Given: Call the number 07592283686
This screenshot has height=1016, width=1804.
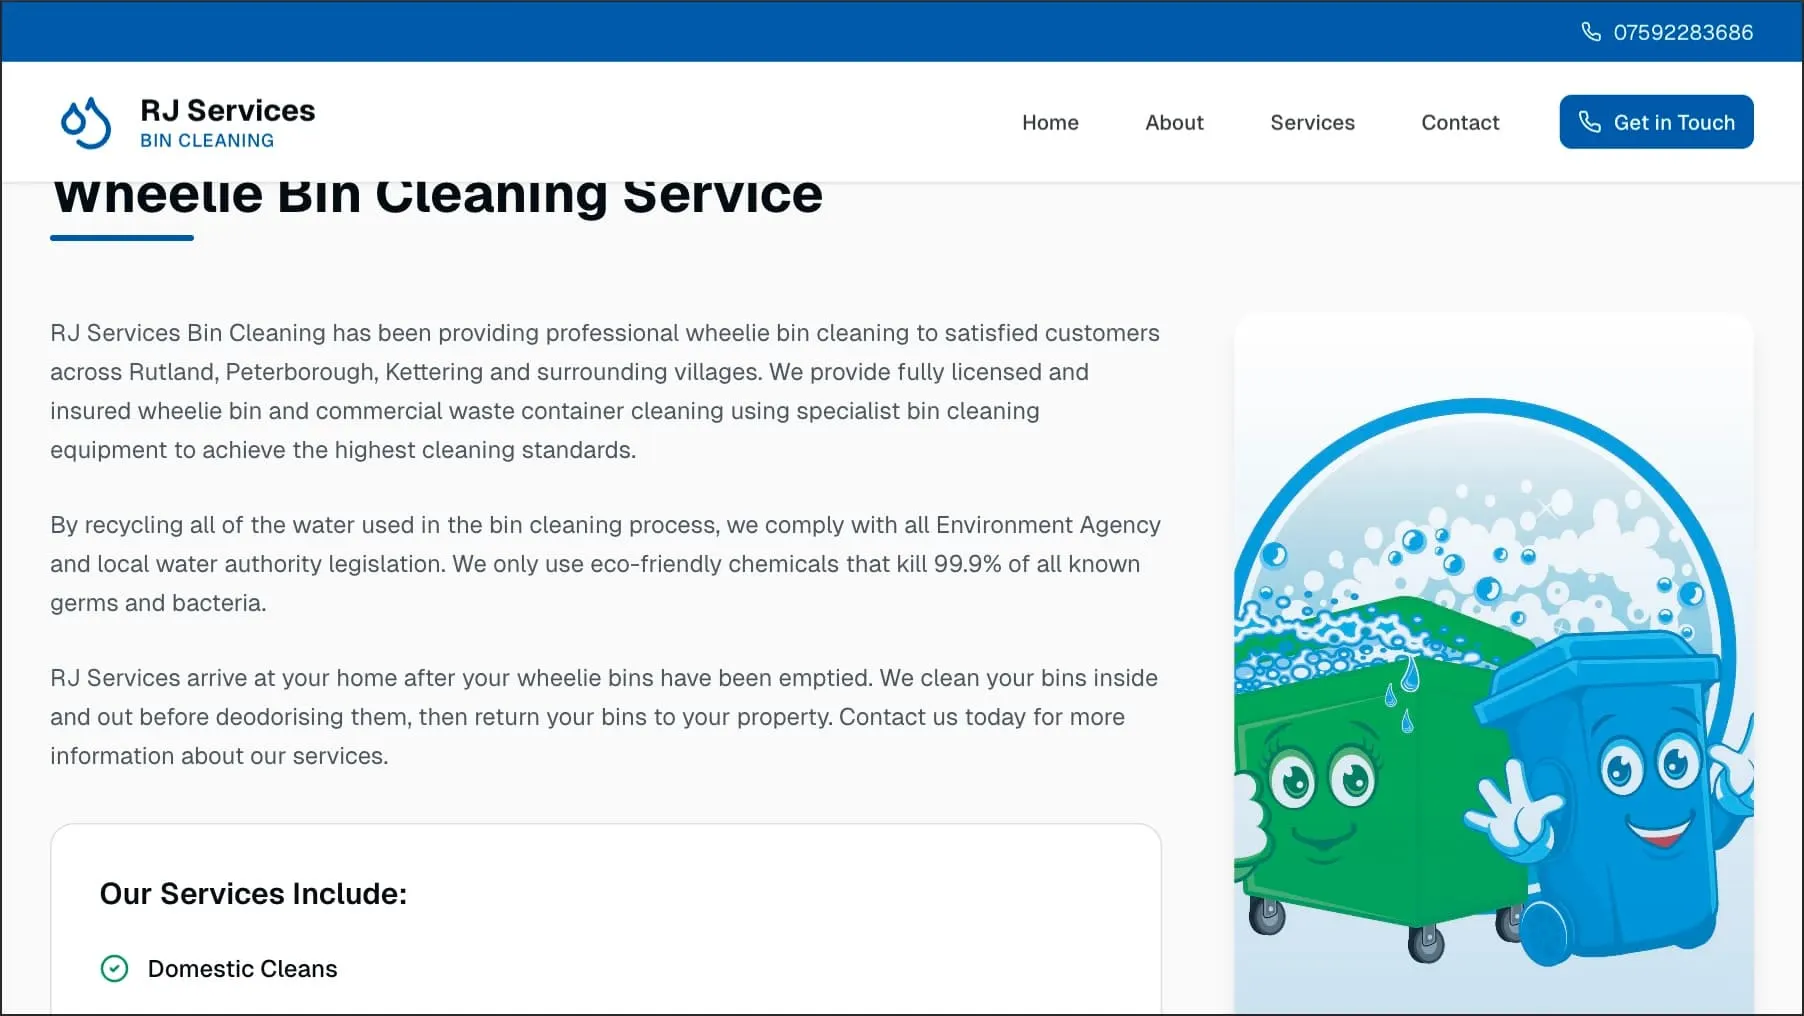Looking at the screenshot, I should coord(1683,32).
